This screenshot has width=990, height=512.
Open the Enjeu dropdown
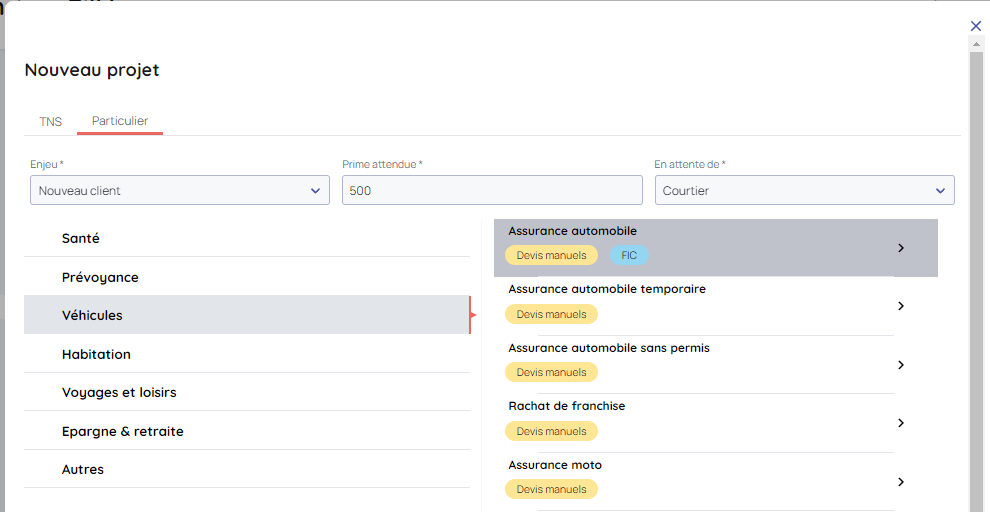point(180,190)
